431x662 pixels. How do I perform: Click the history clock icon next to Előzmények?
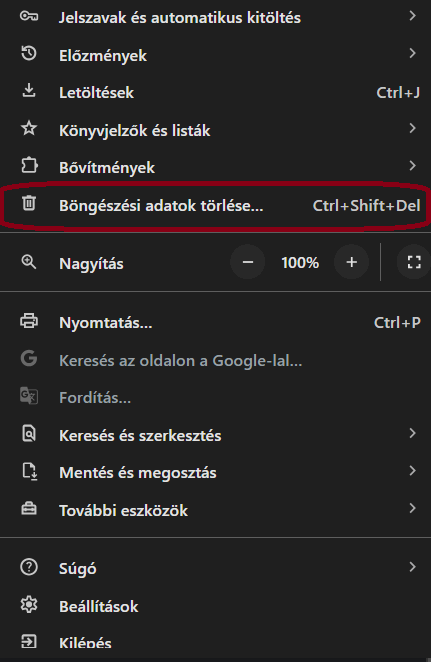tap(29, 54)
